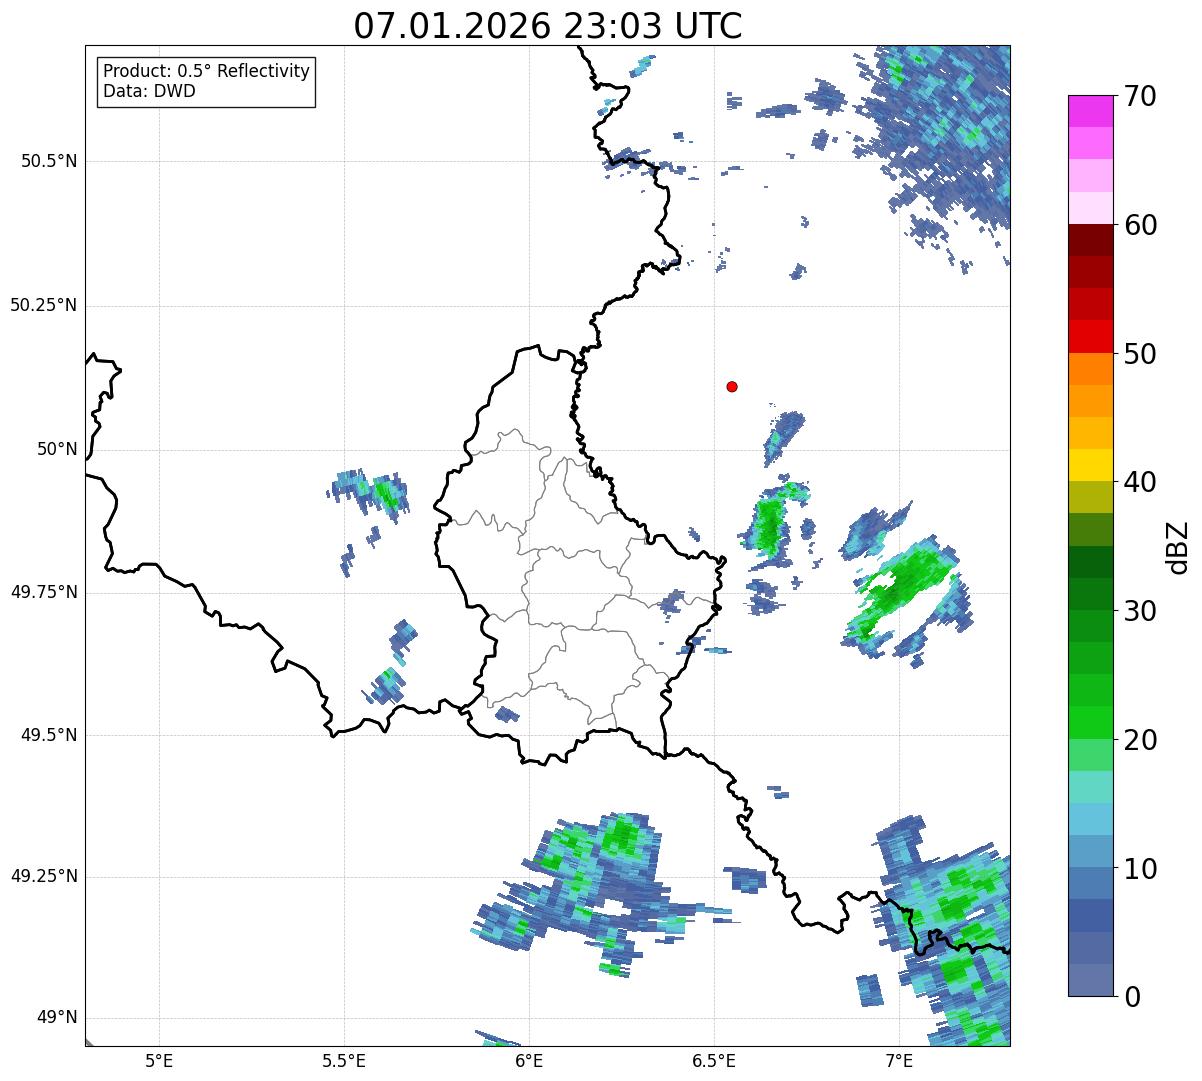
Task: Click 'Product: 0.5° Reflectivity' legend text
Action: coord(206,72)
